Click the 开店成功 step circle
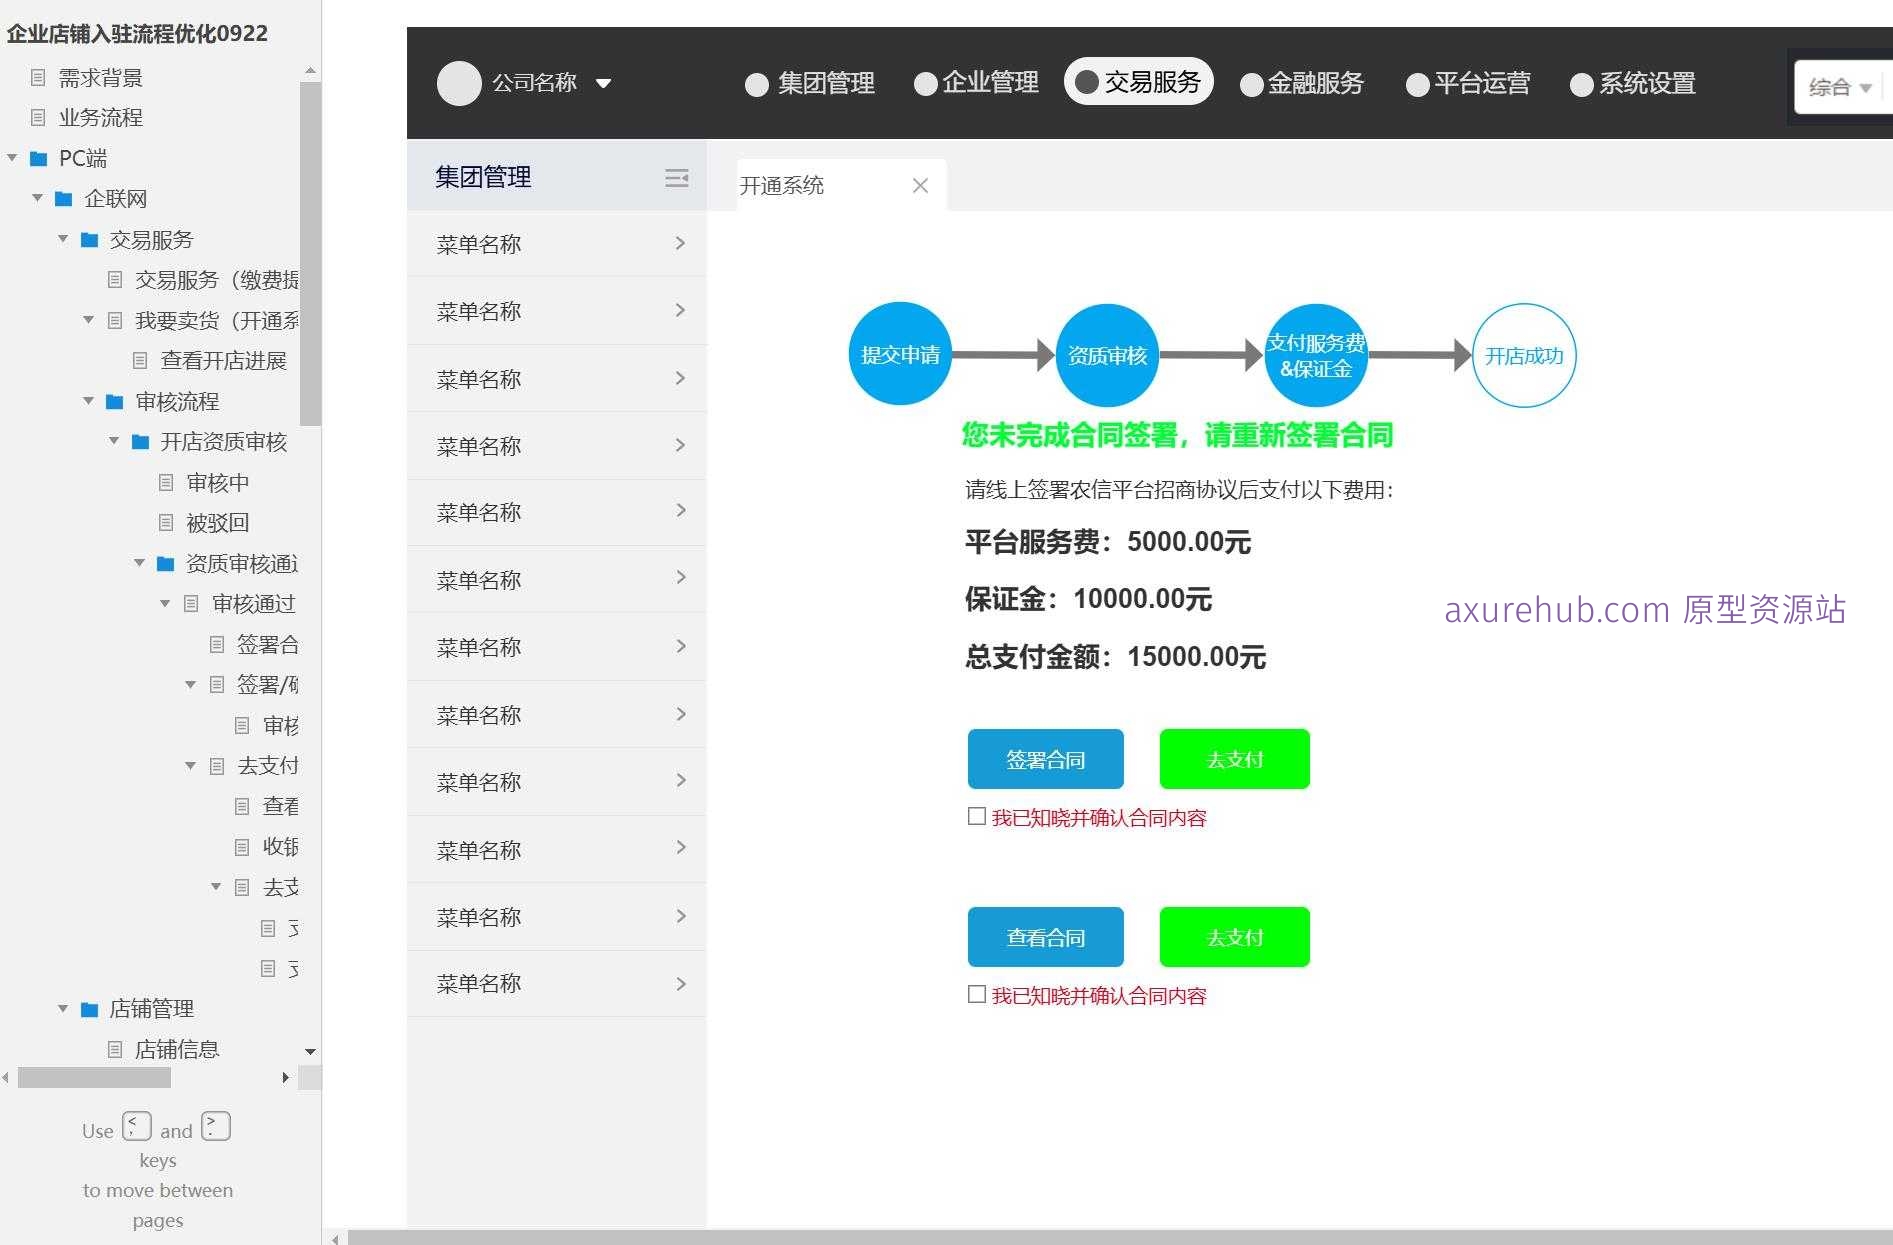Image resolution: width=1893 pixels, height=1245 pixels. pos(1524,355)
